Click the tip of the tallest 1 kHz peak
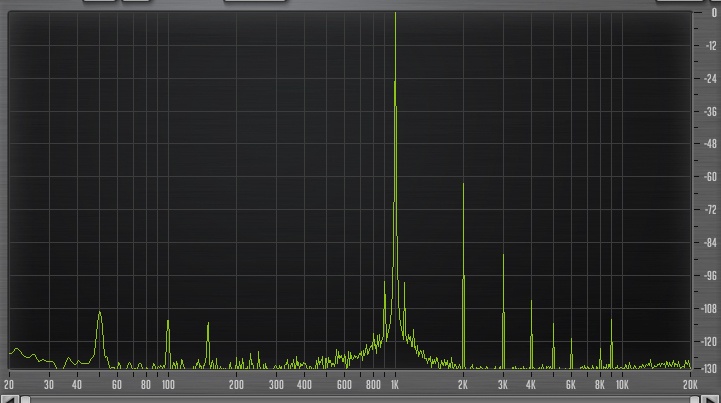The height and width of the screenshot is (403, 721). point(395,14)
